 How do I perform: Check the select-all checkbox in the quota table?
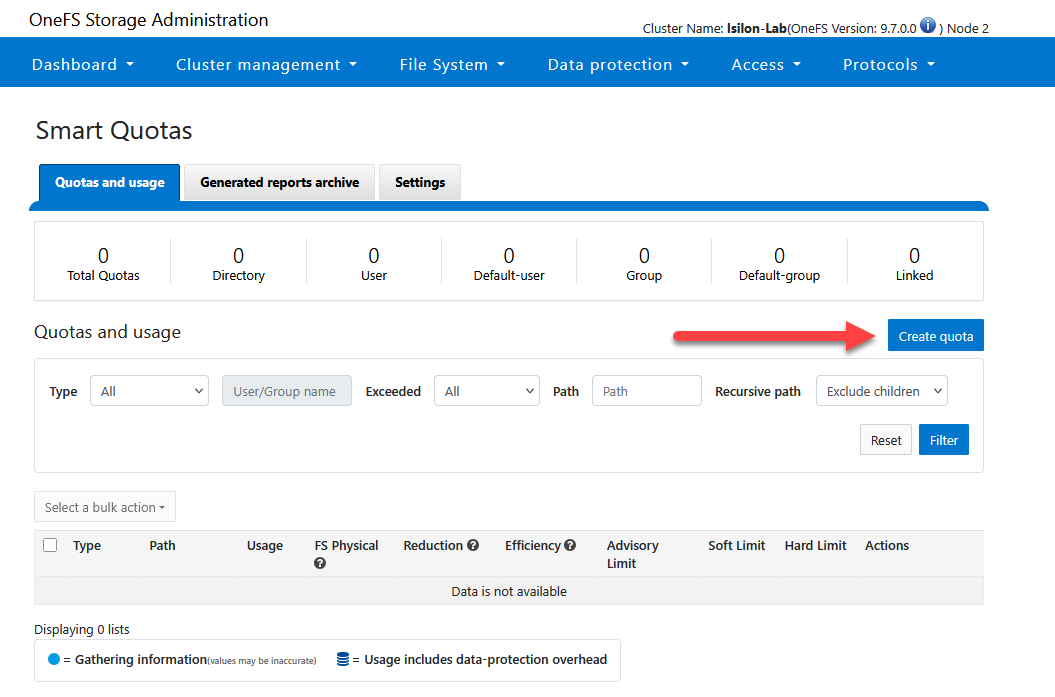pos(50,545)
